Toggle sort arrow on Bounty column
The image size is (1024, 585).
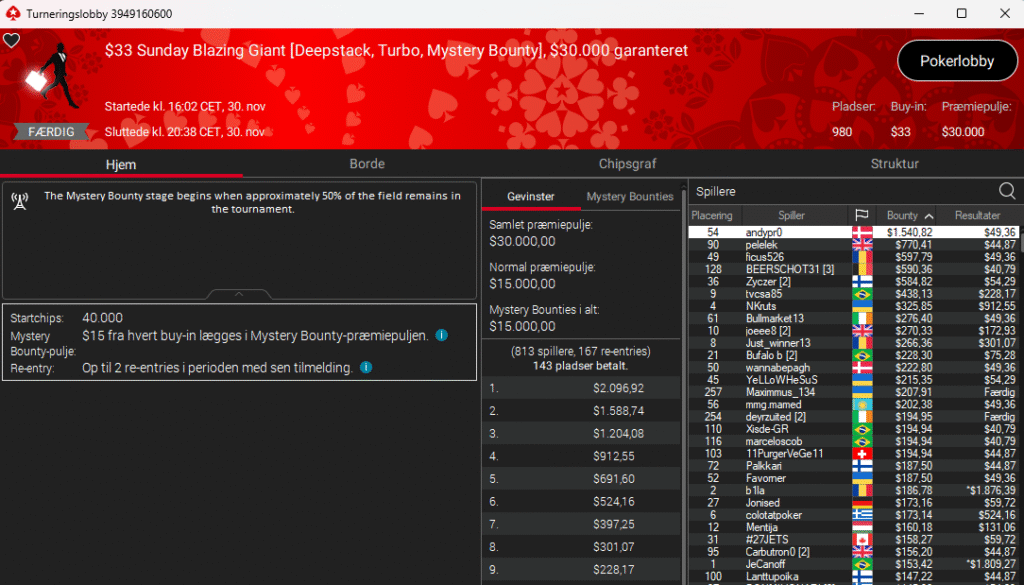pos(929,215)
